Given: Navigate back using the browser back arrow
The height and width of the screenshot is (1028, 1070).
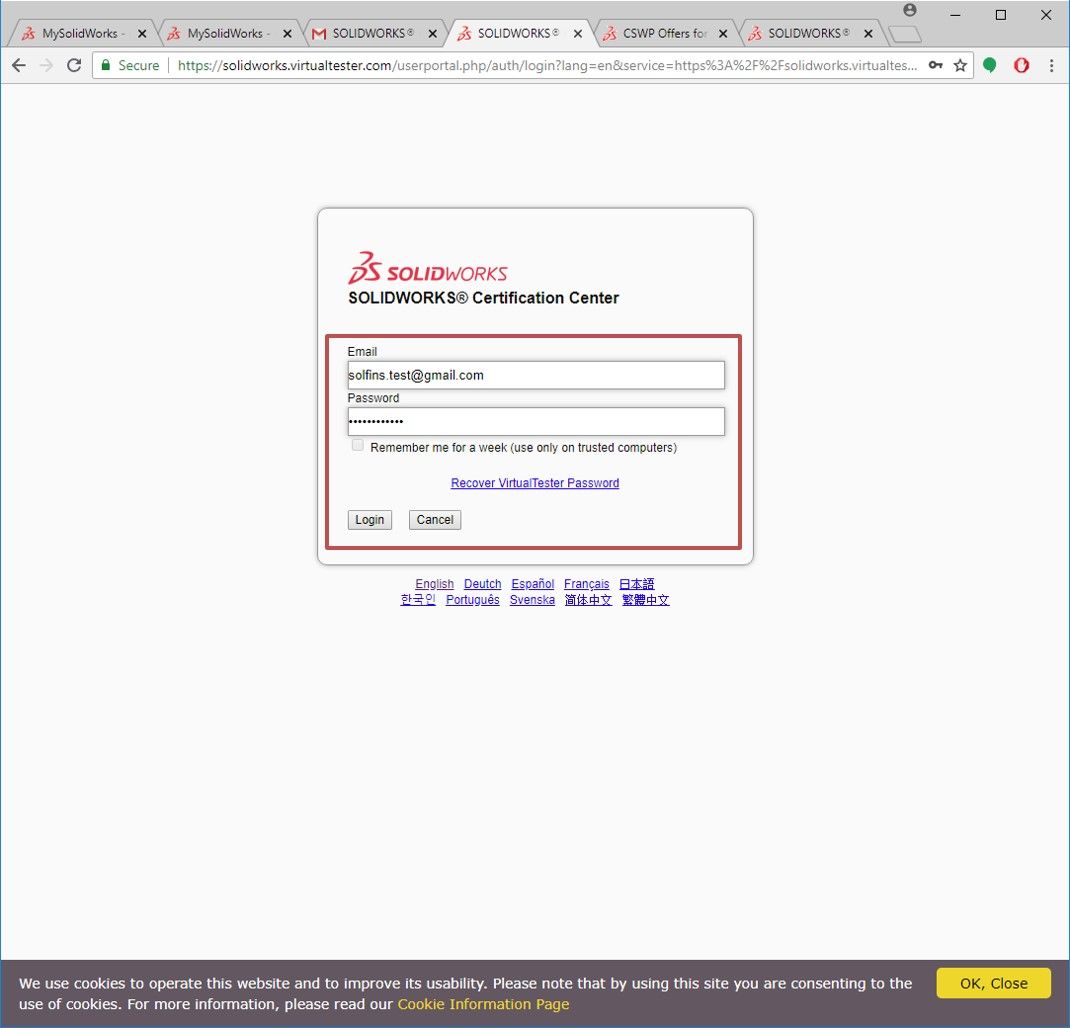Looking at the screenshot, I should click(18, 65).
